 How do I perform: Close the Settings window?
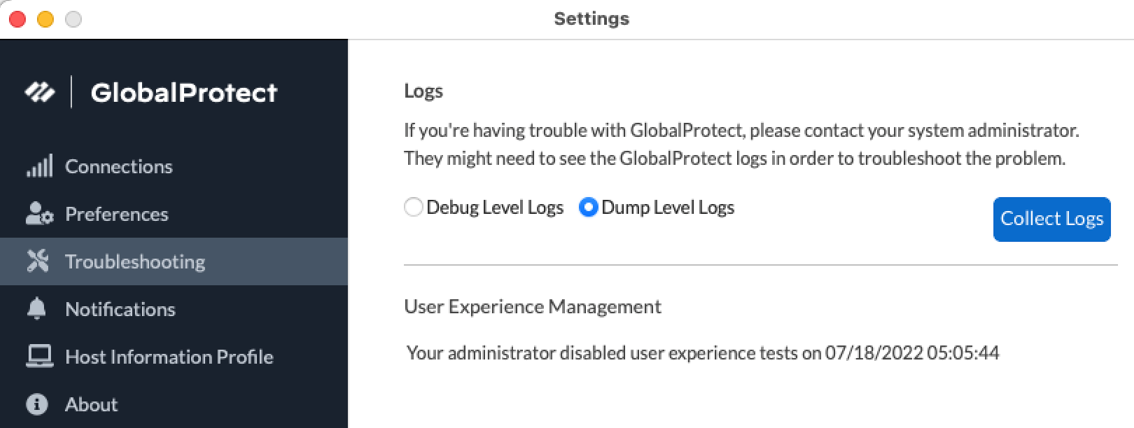[18, 19]
